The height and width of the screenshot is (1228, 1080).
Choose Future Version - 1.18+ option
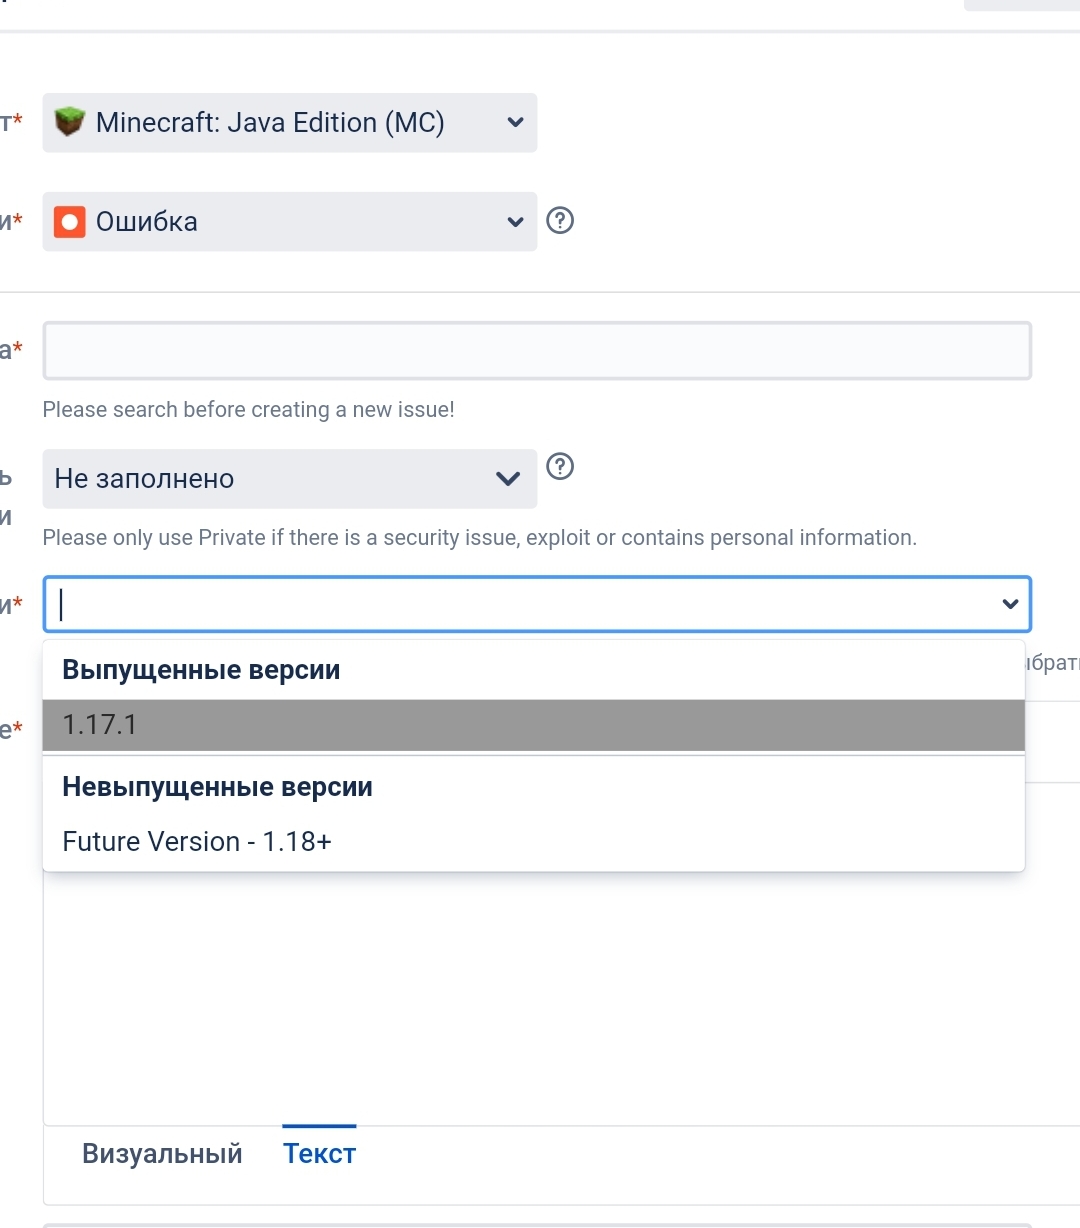coord(197,842)
